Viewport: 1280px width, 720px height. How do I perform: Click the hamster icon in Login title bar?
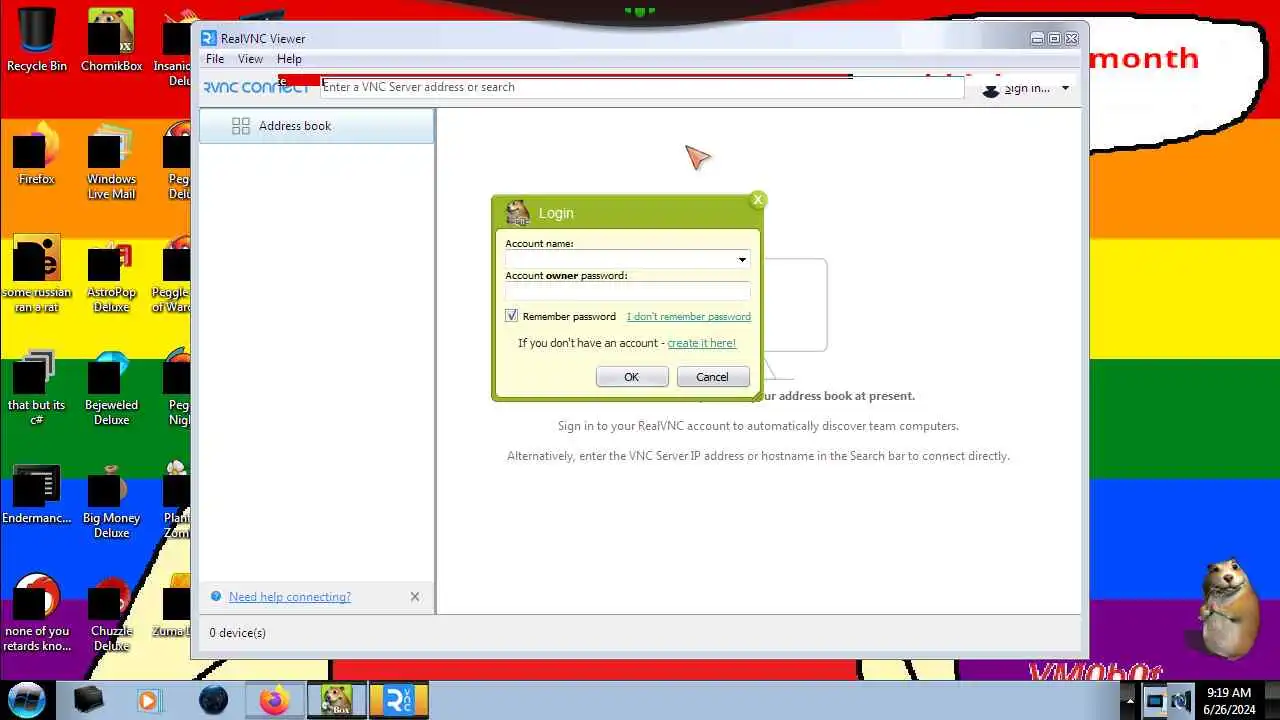pos(517,212)
